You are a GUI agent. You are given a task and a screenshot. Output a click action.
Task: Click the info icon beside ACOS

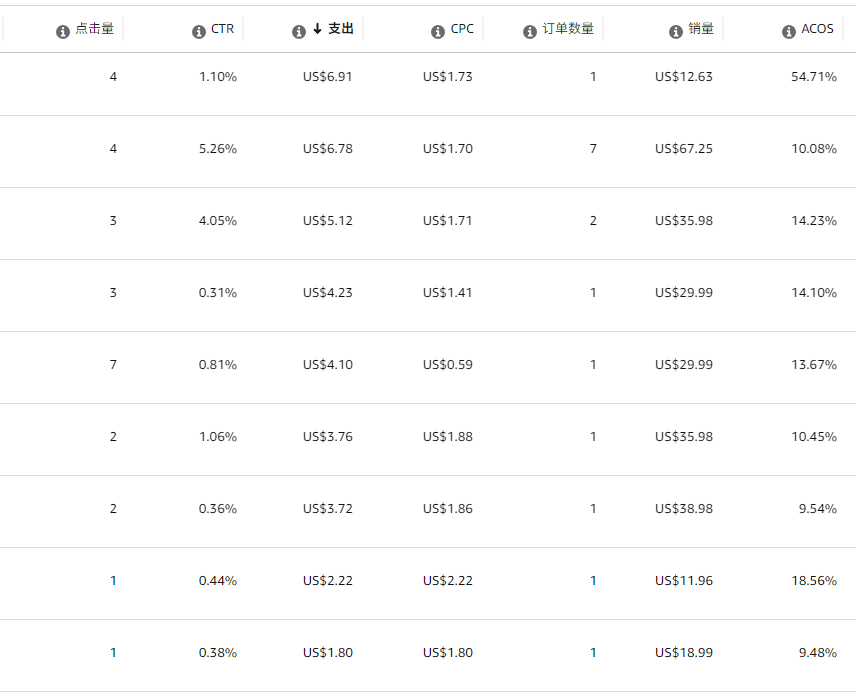[788, 32]
